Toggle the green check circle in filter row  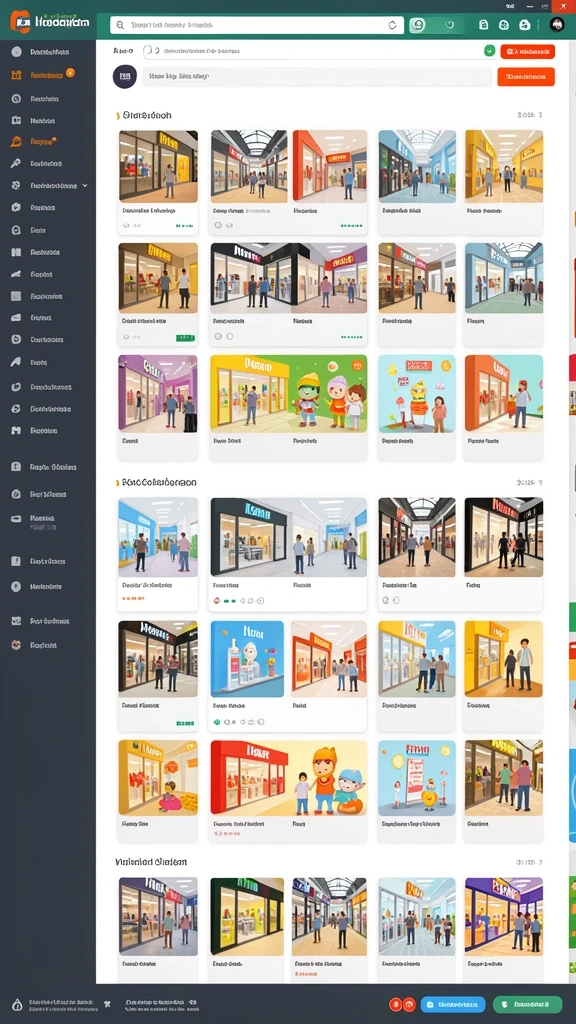click(x=489, y=50)
